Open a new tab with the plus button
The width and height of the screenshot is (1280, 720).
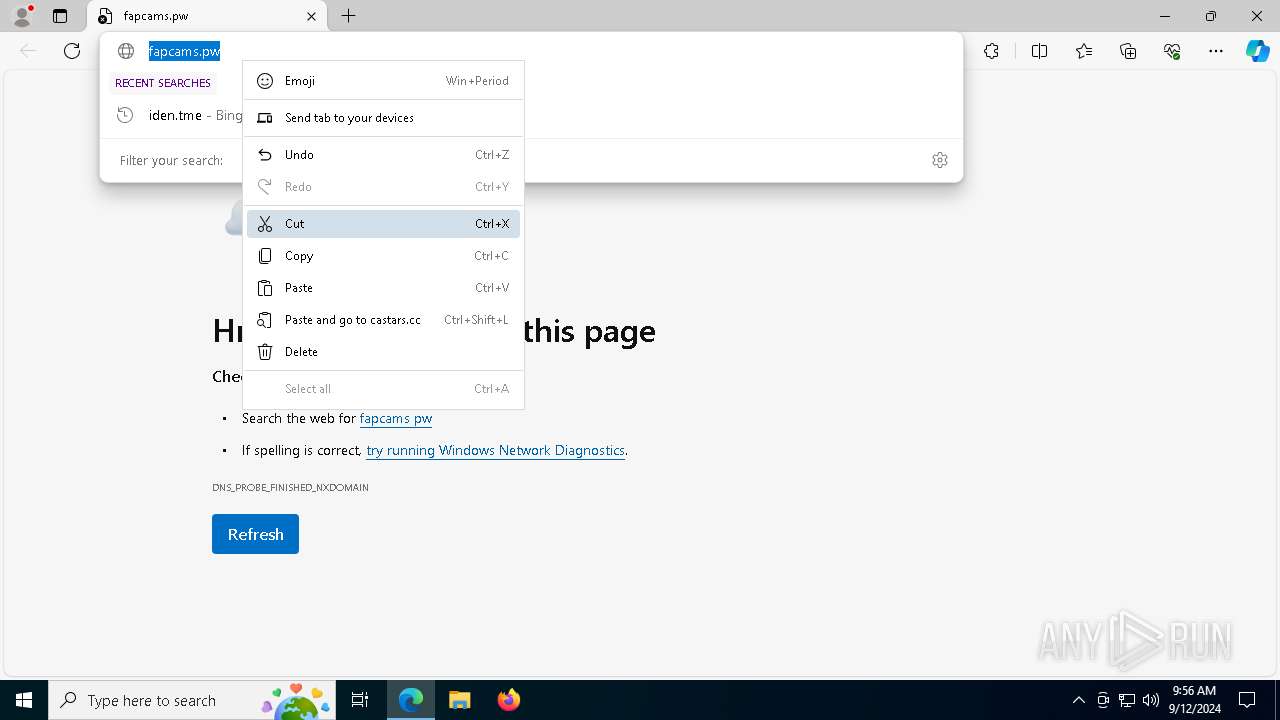[x=348, y=16]
